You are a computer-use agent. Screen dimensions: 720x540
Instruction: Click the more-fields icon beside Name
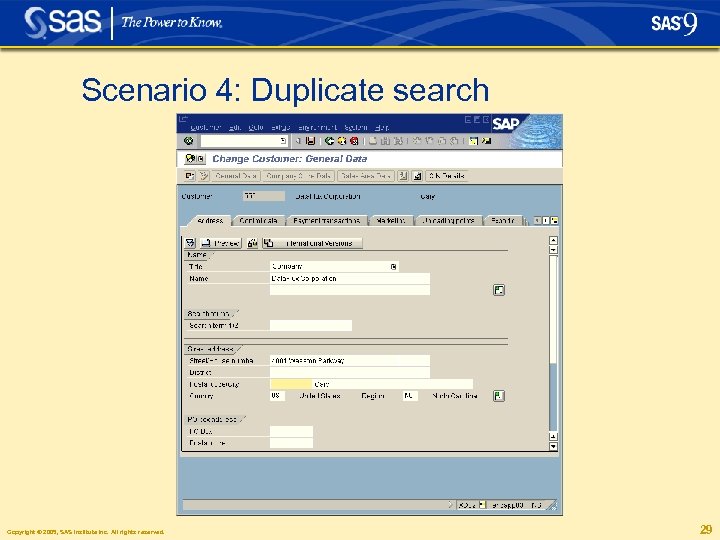(x=499, y=290)
